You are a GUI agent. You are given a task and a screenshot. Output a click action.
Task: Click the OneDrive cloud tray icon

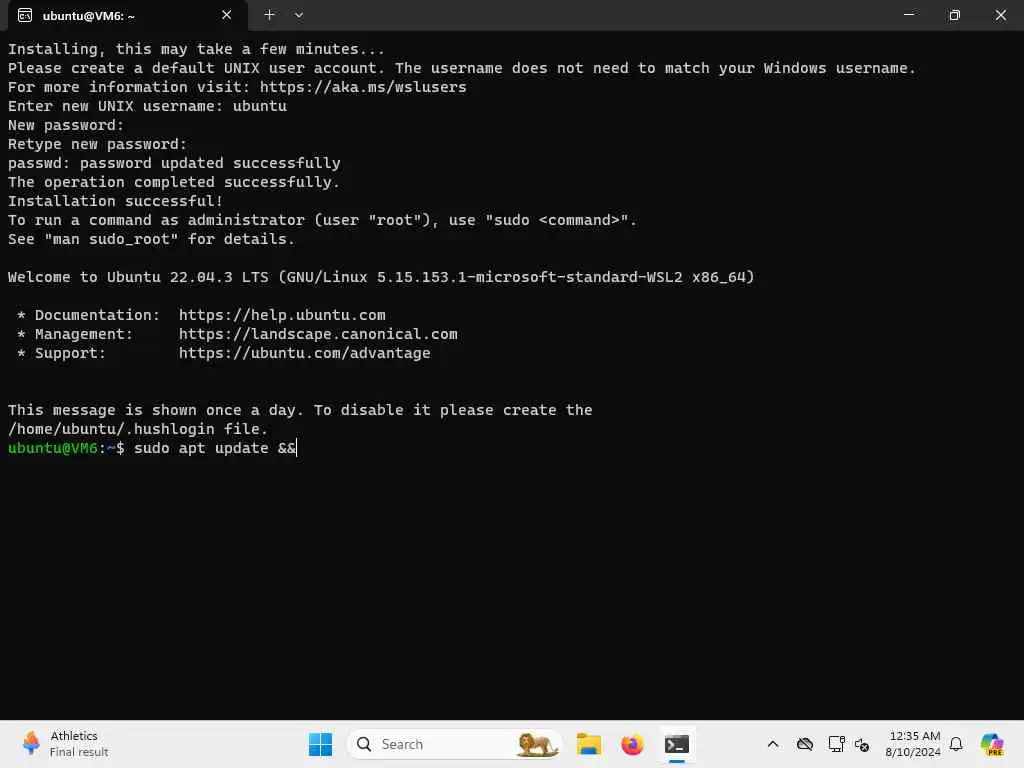click(805, 744)
